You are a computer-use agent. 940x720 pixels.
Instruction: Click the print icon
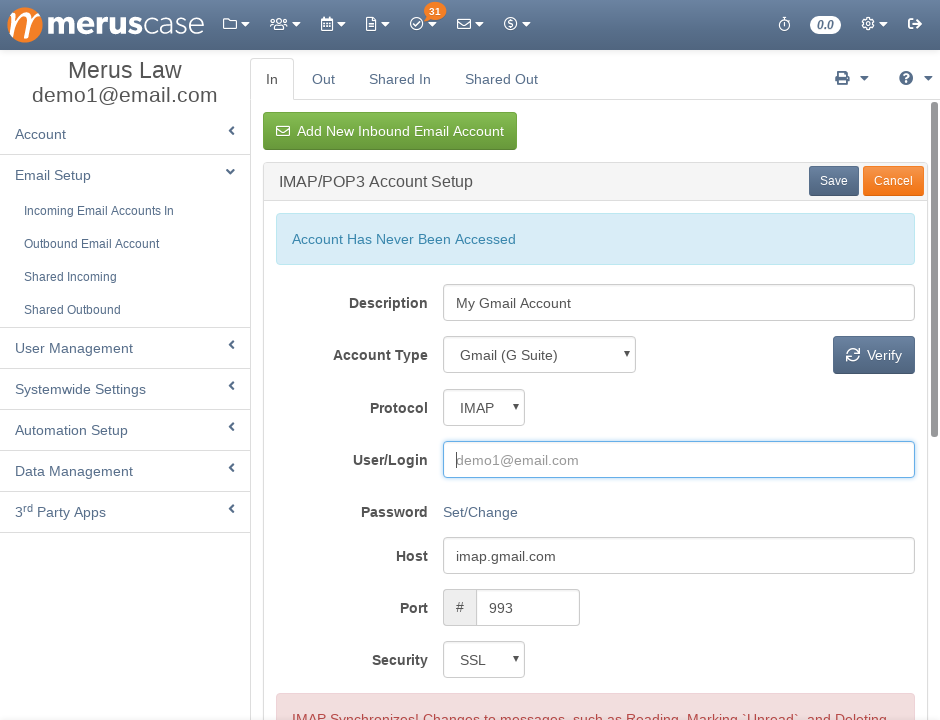click(x=842, y=78)
